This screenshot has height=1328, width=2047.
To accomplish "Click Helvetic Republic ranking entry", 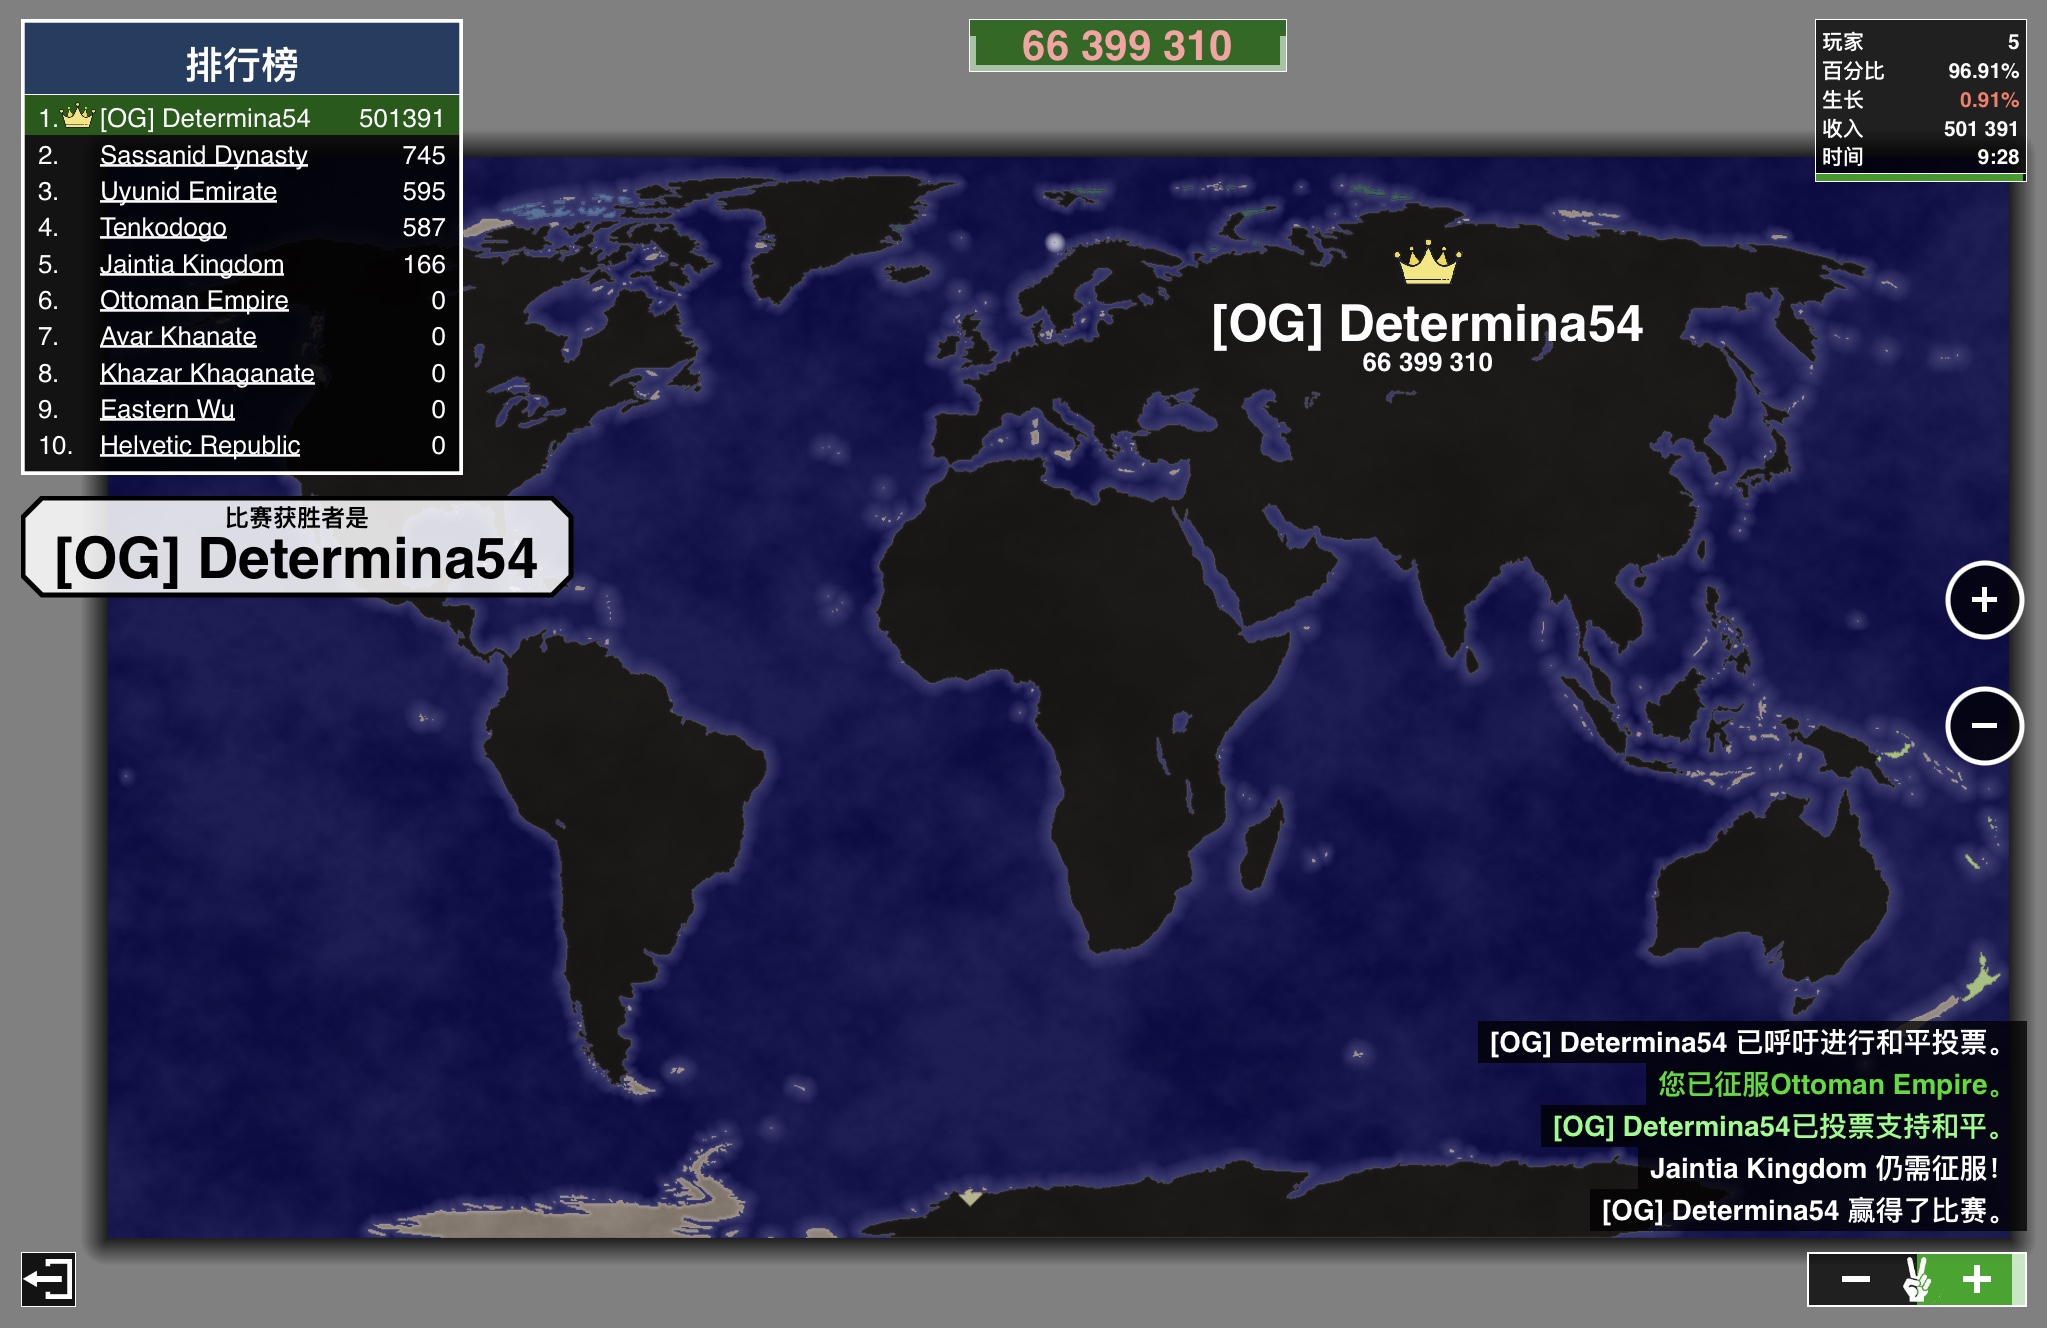I will point(200,445).
